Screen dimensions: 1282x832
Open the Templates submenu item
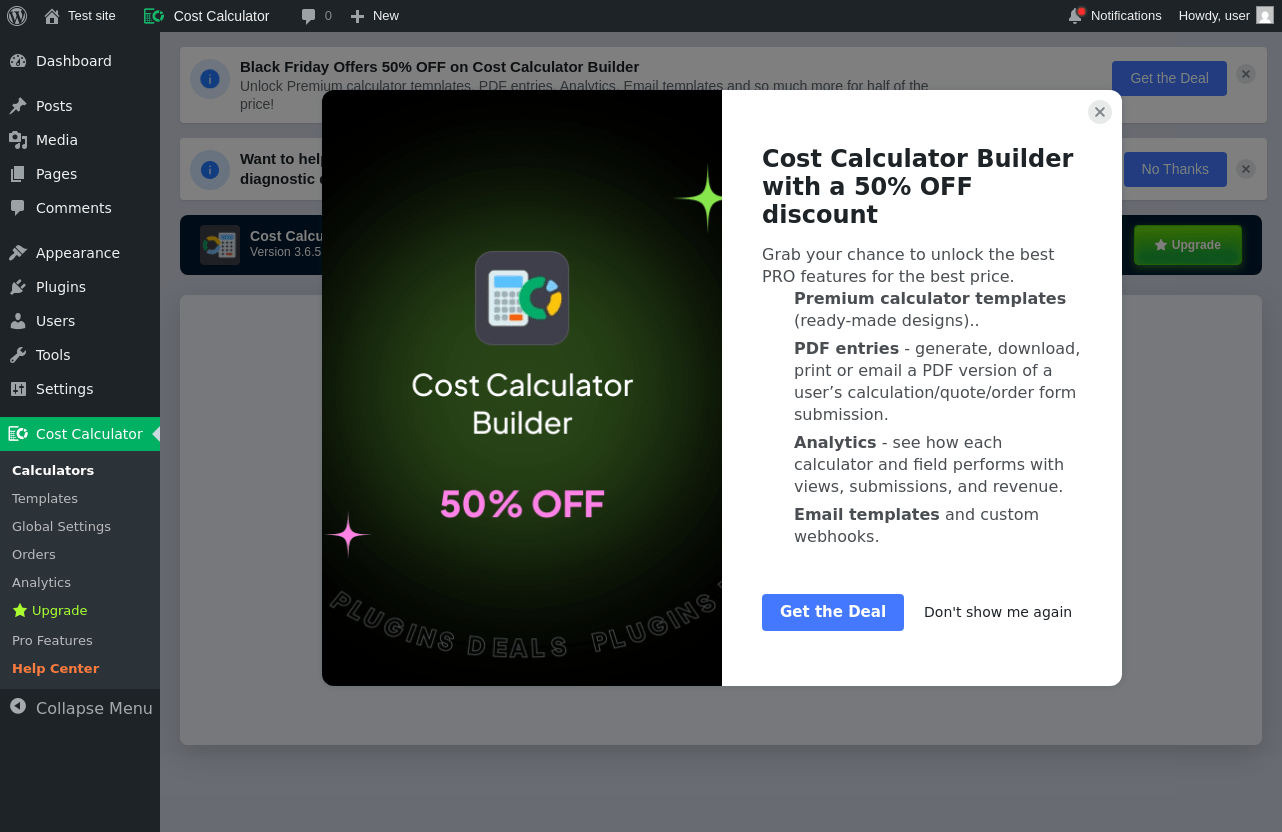(45, 499)
